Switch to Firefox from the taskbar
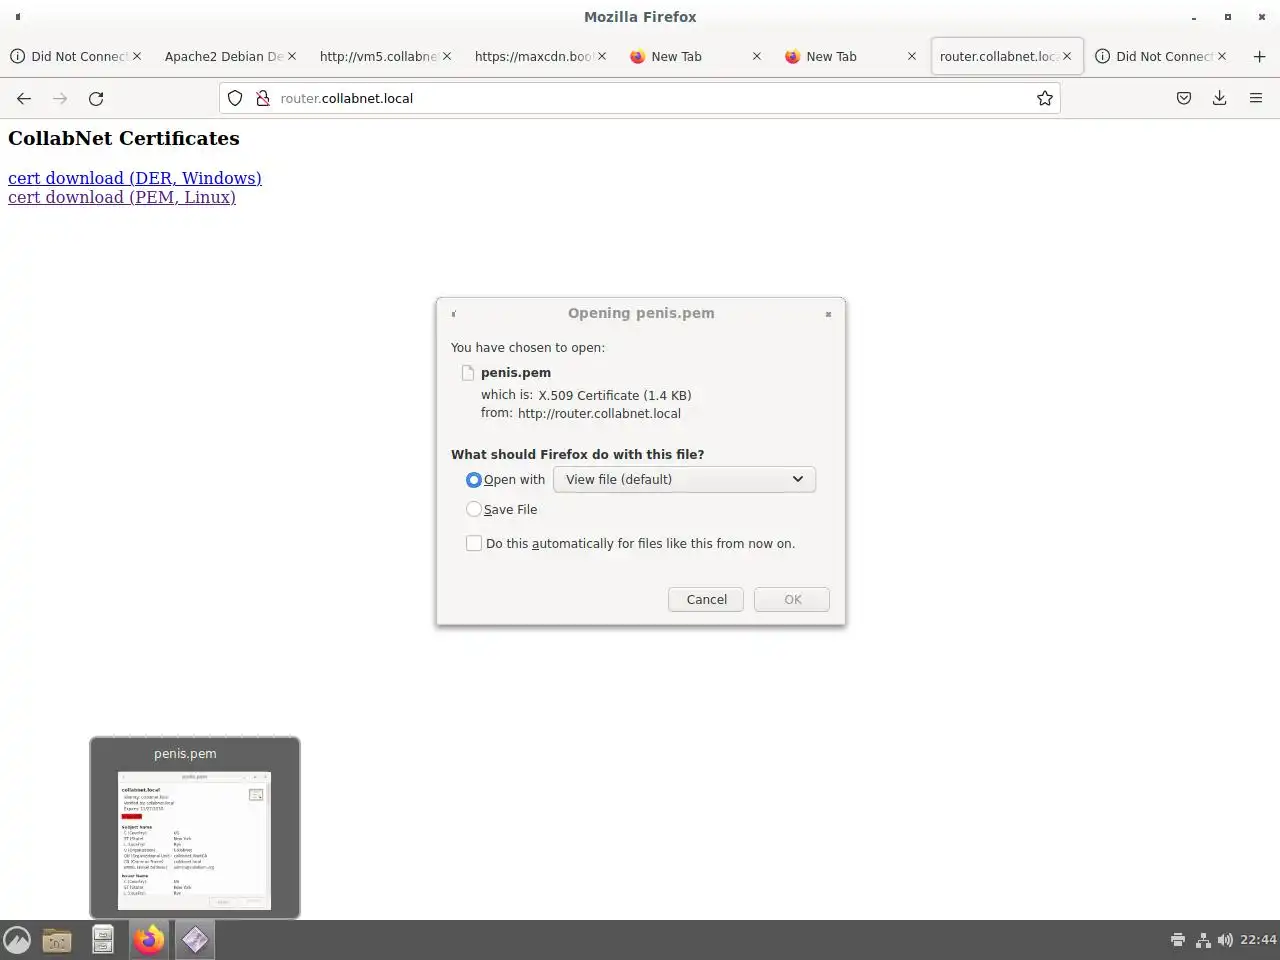Screen dimensions: 1280x960 point(149,940)
